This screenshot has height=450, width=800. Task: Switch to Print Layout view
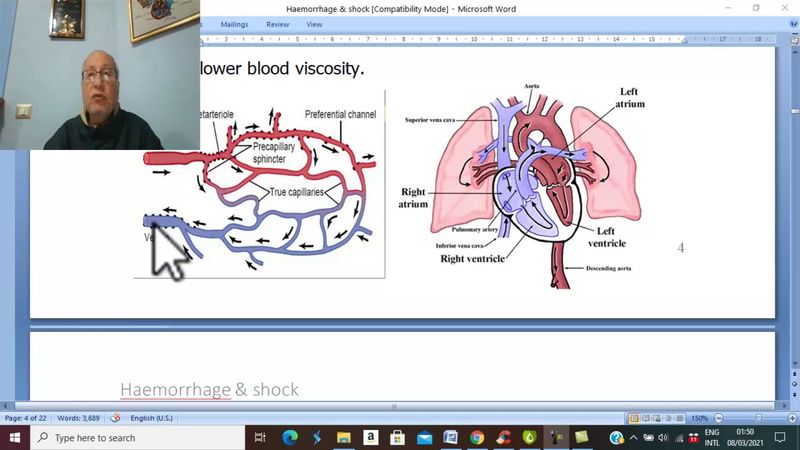click(x=634, y=418)
